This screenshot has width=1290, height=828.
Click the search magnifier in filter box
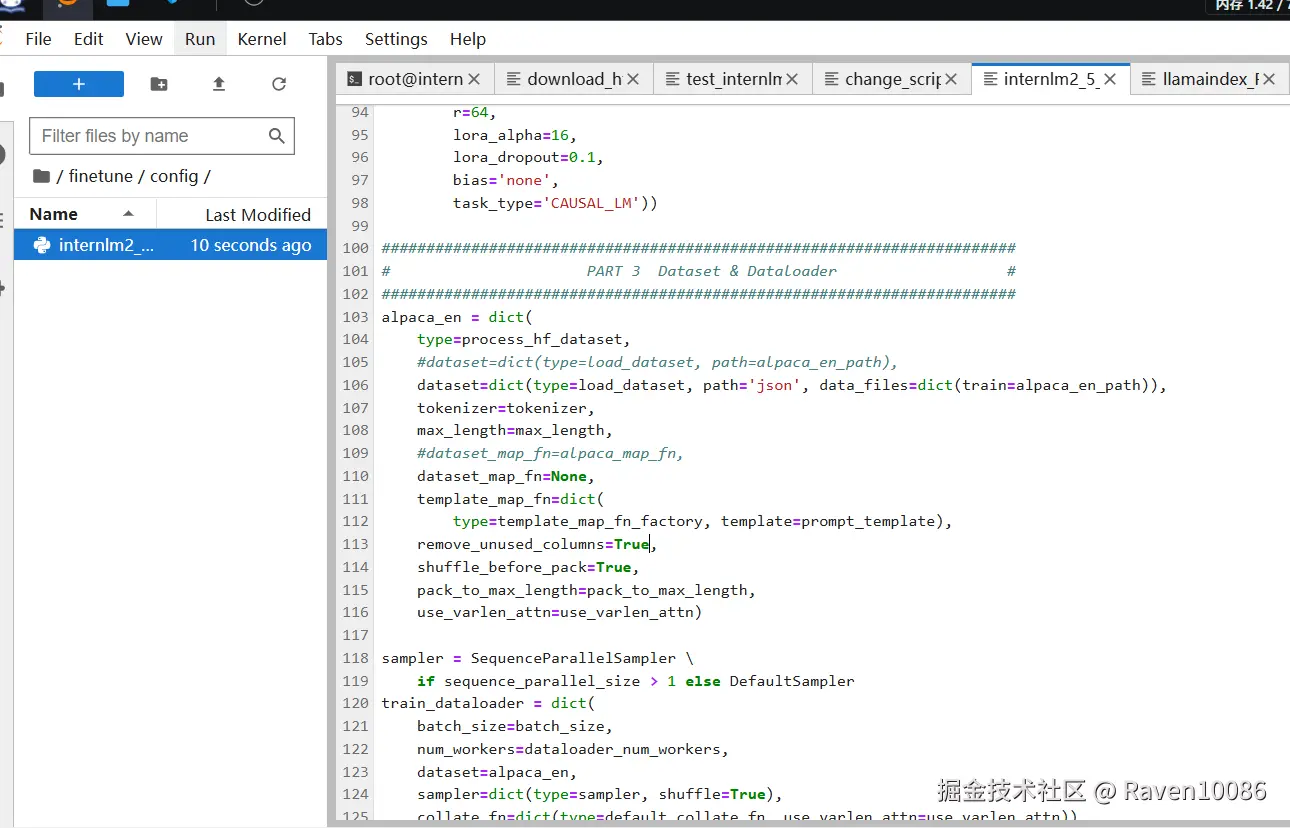point(277,136)
